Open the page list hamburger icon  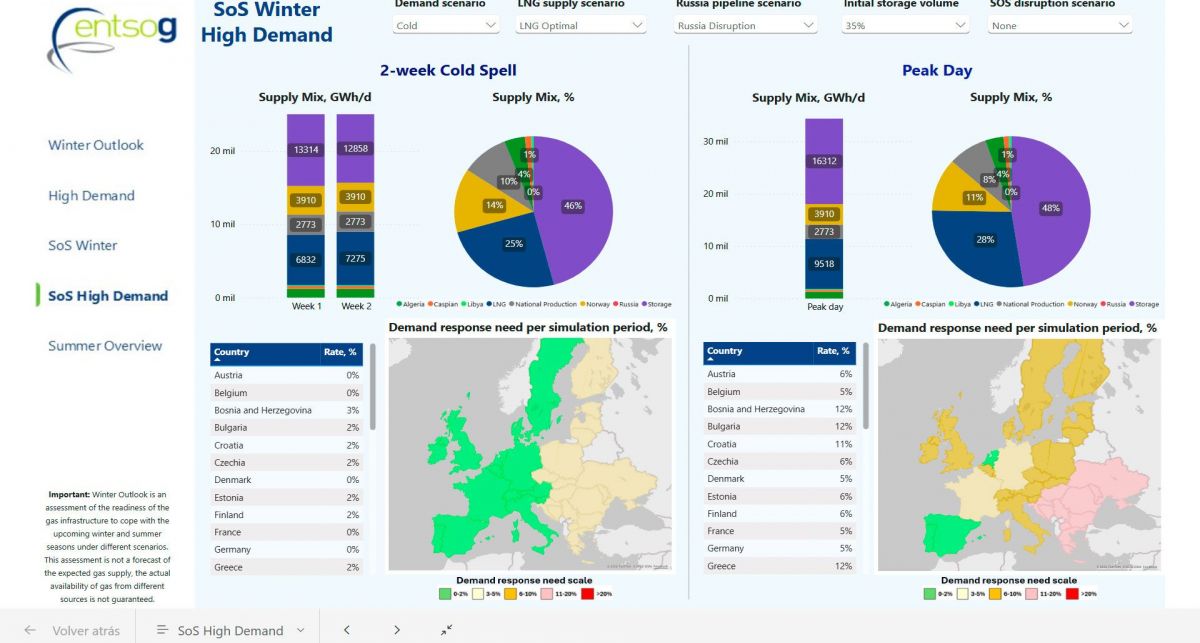pos(162,631)
